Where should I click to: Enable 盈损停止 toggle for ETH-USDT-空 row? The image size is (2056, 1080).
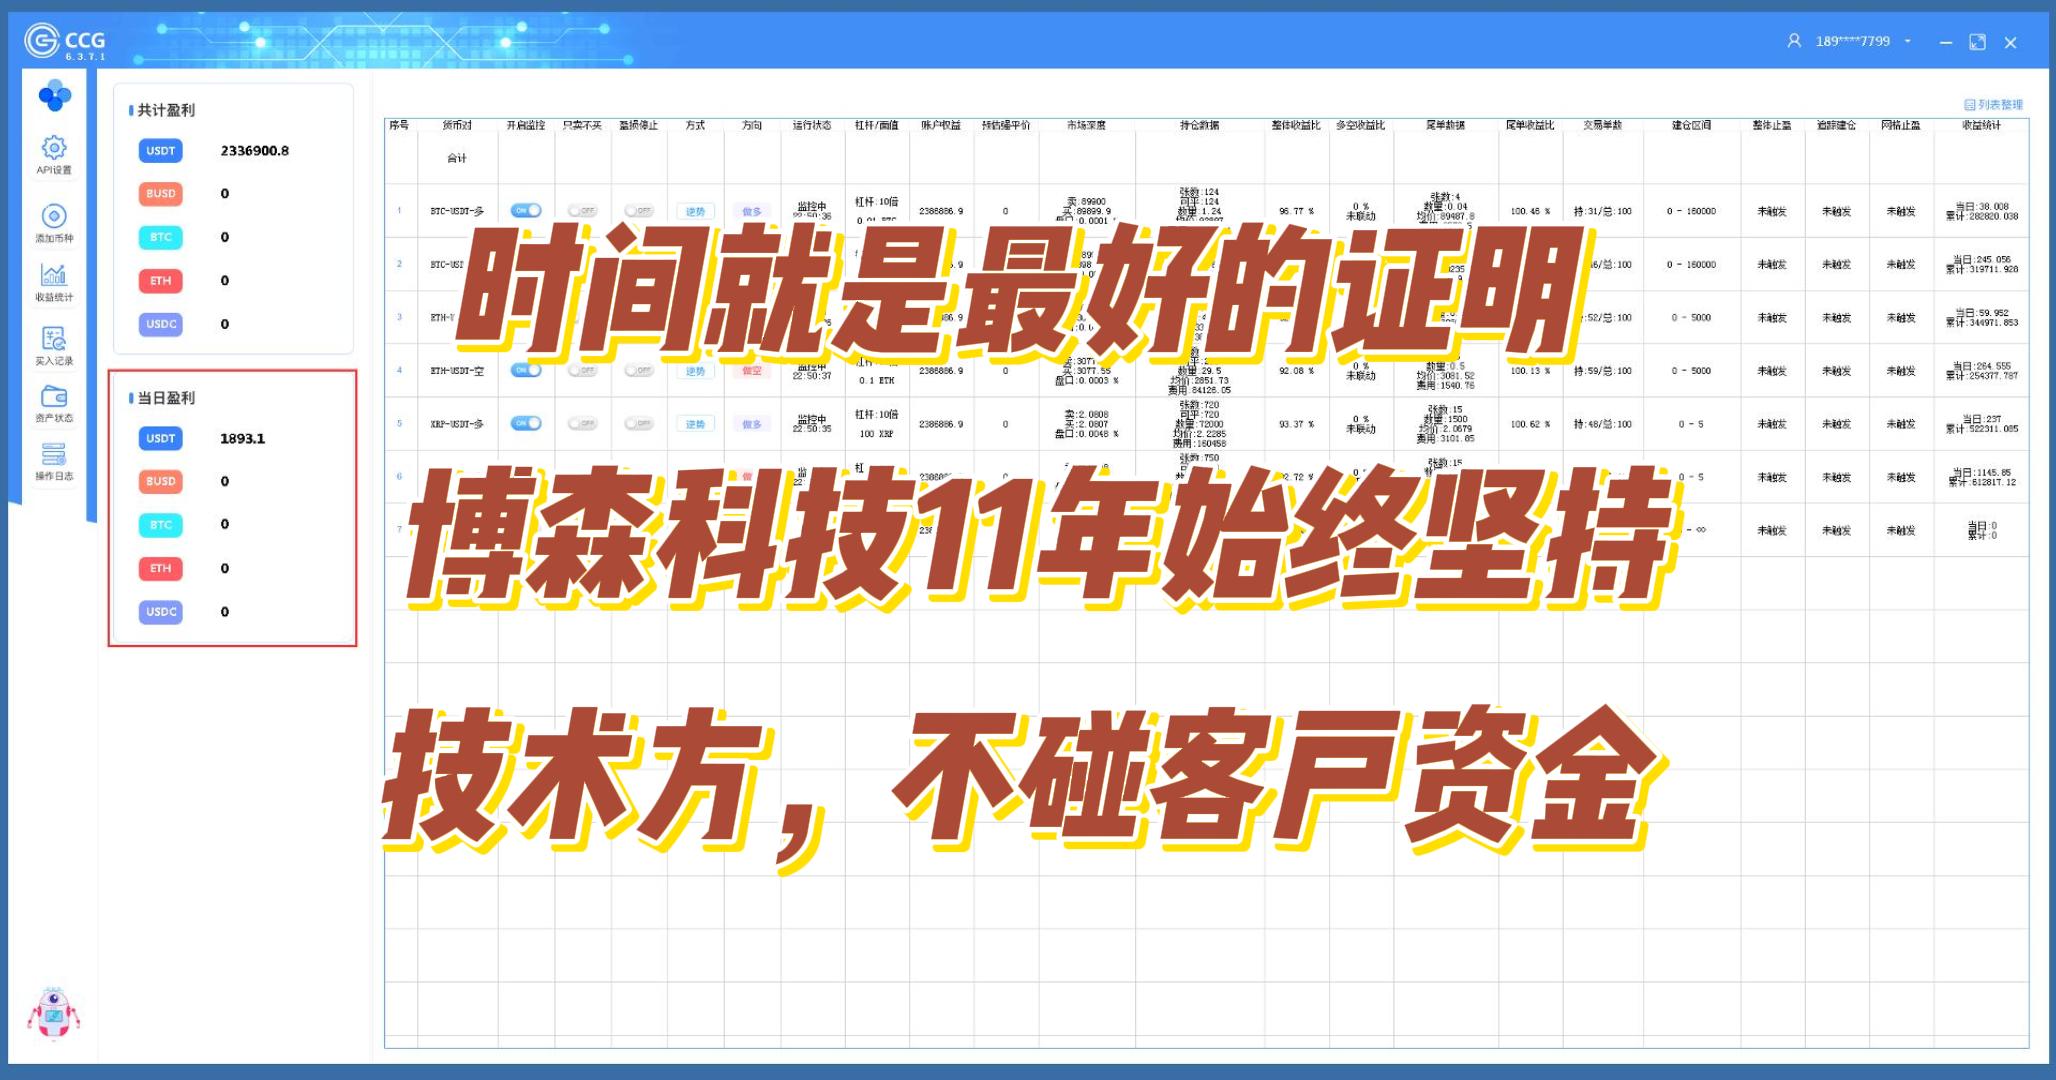(x=638, y=371)
